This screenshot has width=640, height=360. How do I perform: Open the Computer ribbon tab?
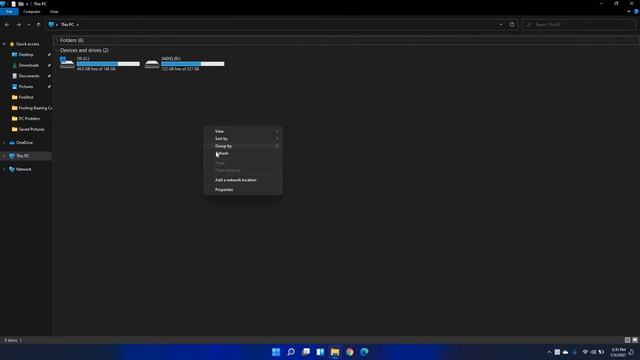[x=31, y=12]
